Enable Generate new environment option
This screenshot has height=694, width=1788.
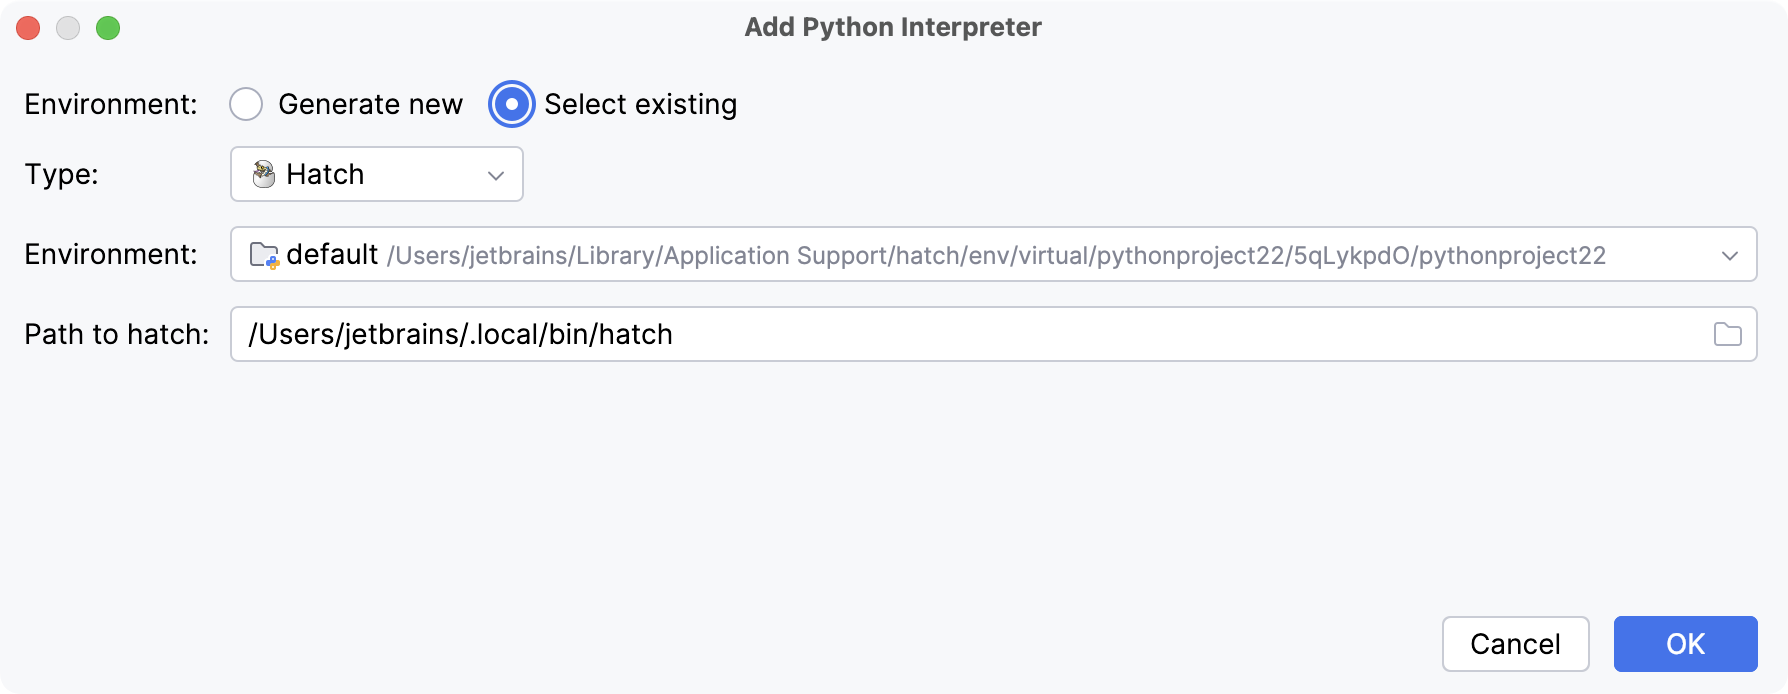[x=246, y=103]
